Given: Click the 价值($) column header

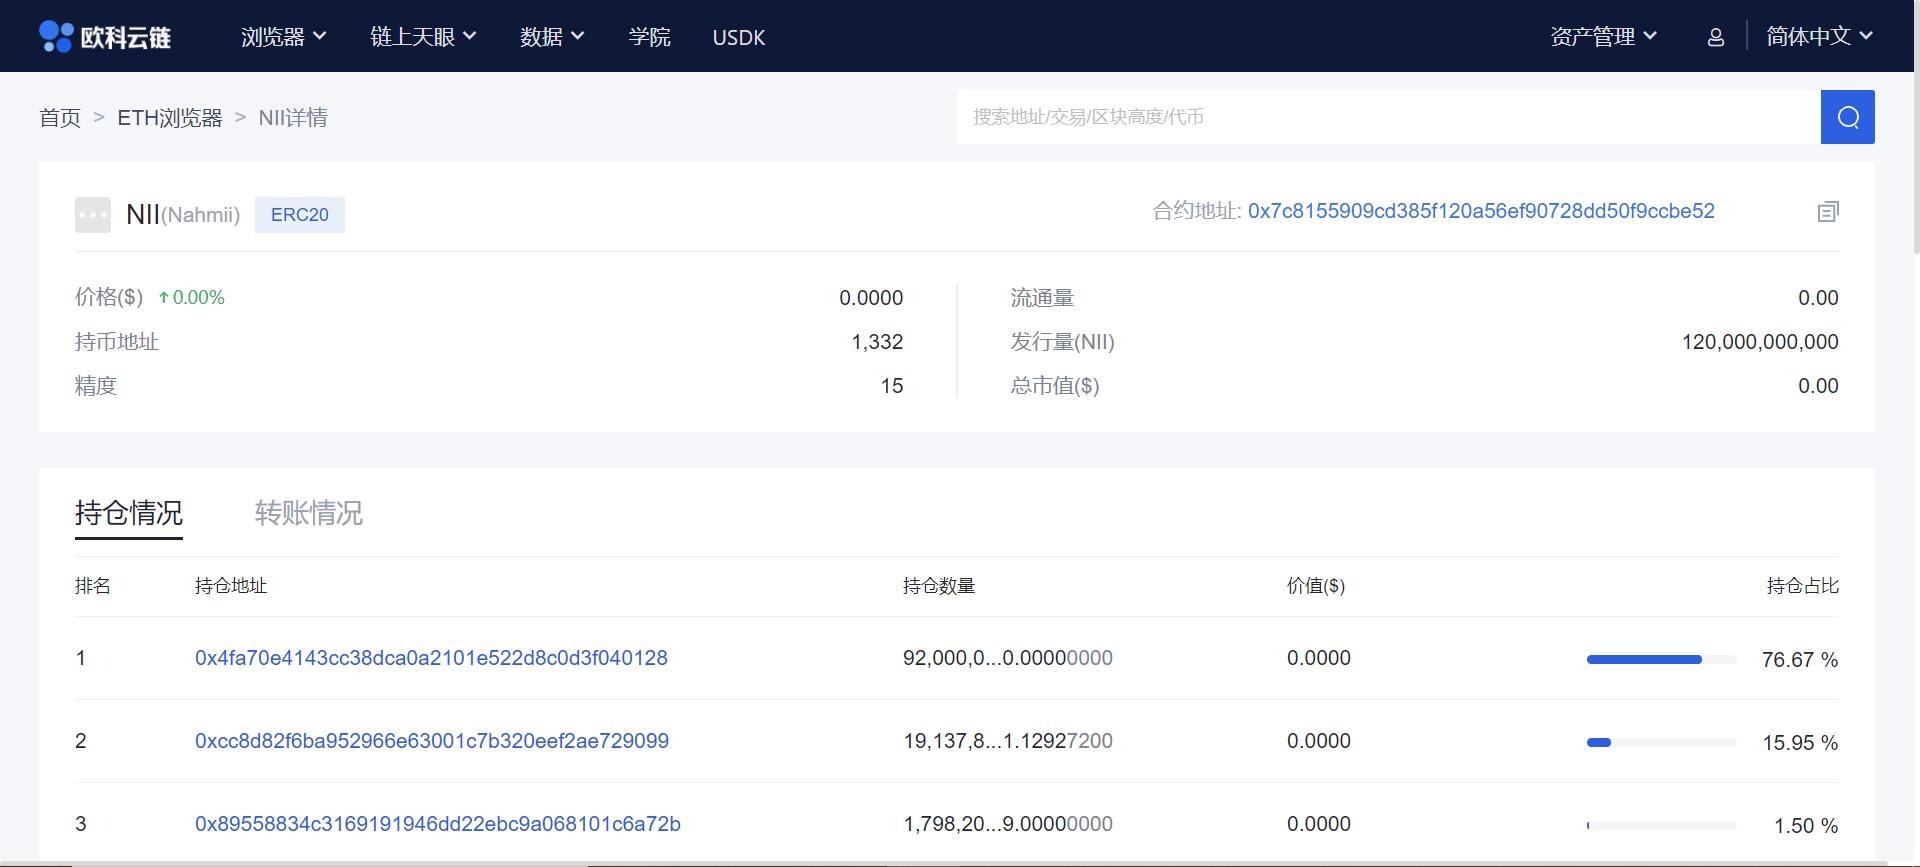Looking at the screenshot, I should click(x=1316, y=586).
